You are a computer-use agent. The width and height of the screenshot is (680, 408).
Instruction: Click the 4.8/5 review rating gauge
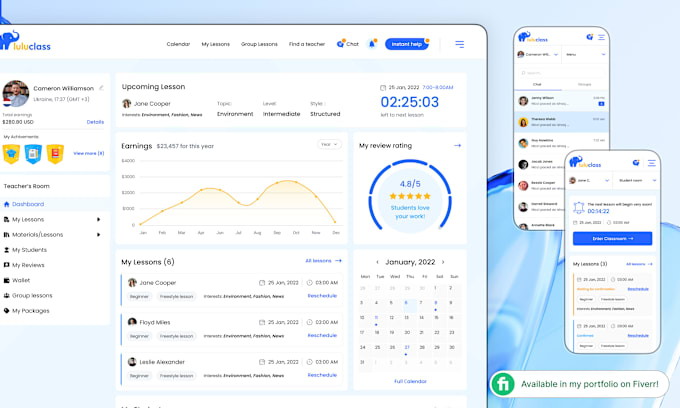[x=410, y=196]
